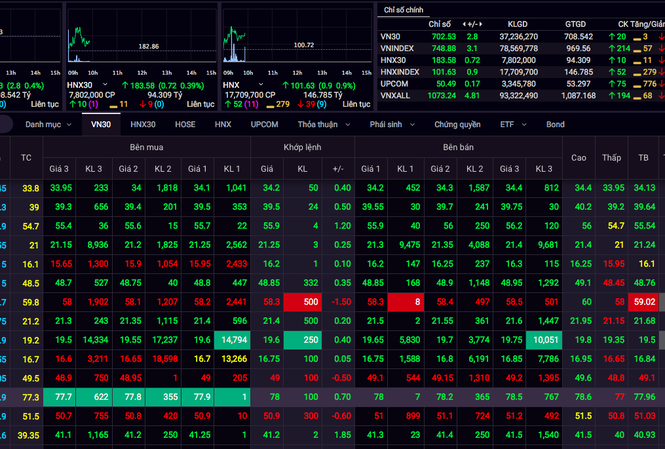Image resolution: width=665 pixels, height=449 pixels.
Task: Click the Bên mua group header
Action: coord(146,147)
